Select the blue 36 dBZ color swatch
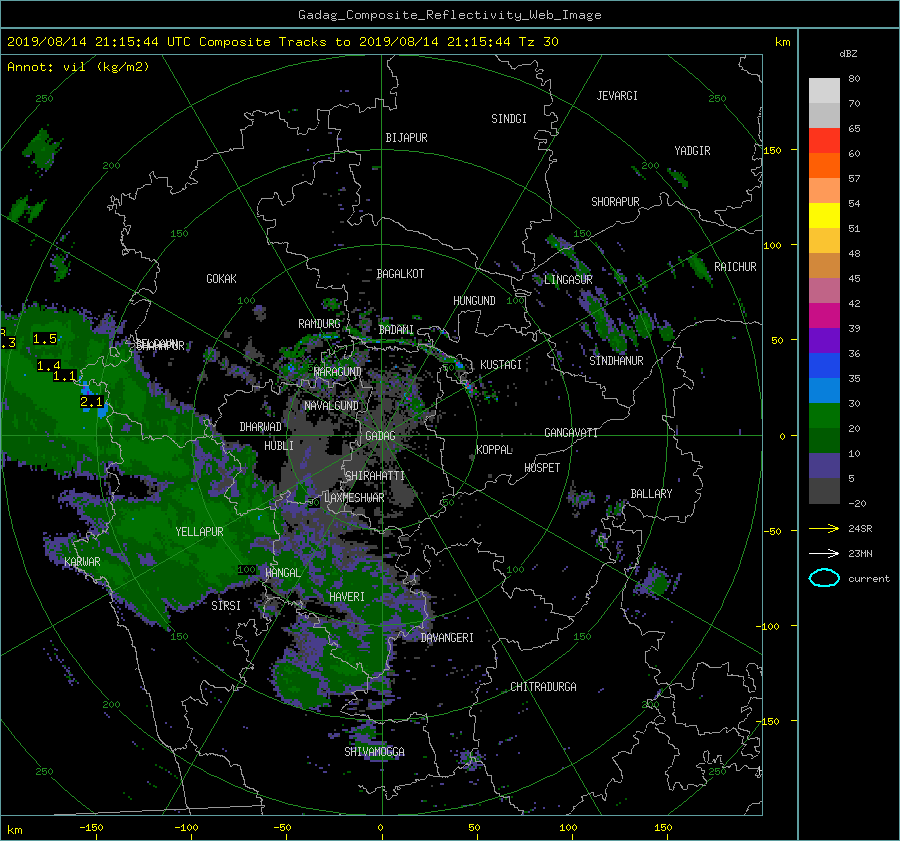The width and height of the screenshot is (900, 841). coord(824,365)
